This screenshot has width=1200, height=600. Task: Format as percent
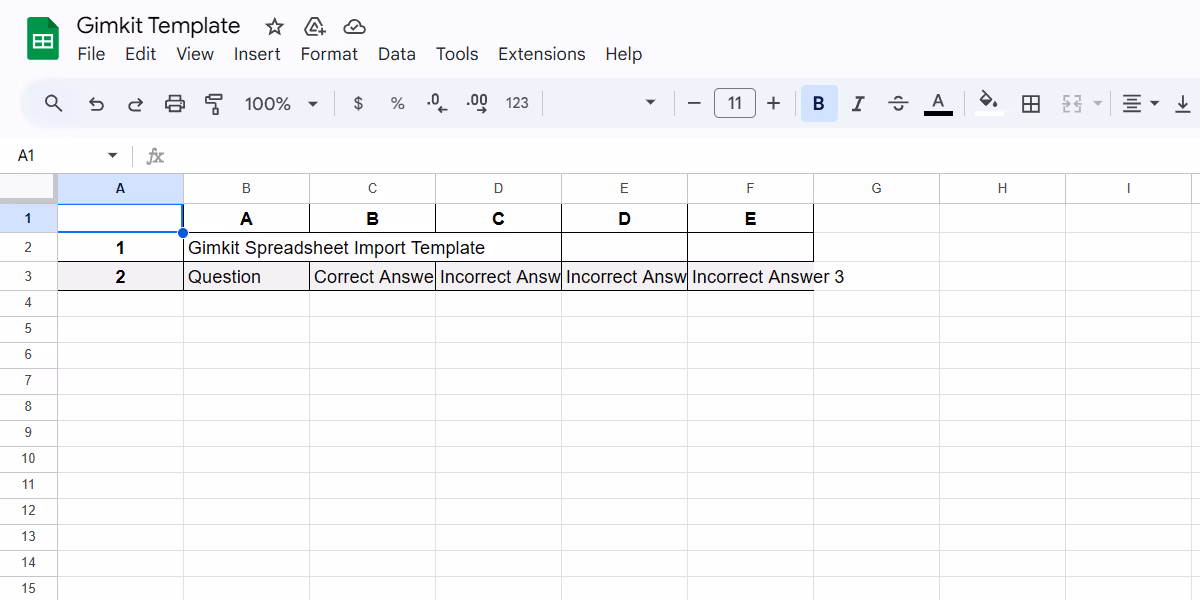[x=397, y=103]
